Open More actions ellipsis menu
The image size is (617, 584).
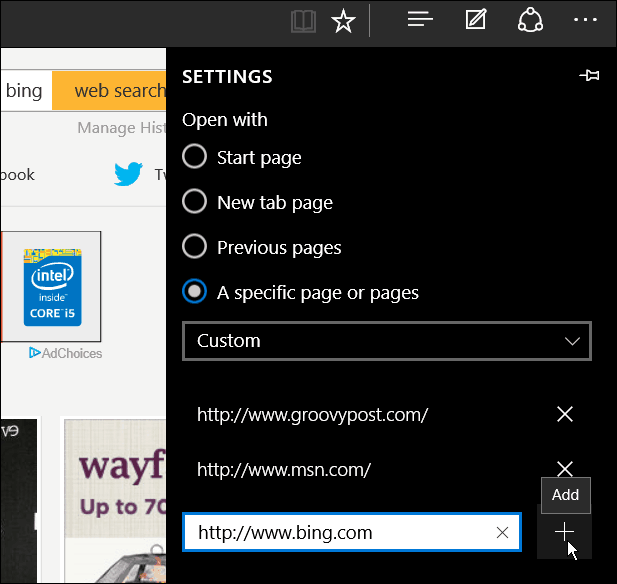586,19
